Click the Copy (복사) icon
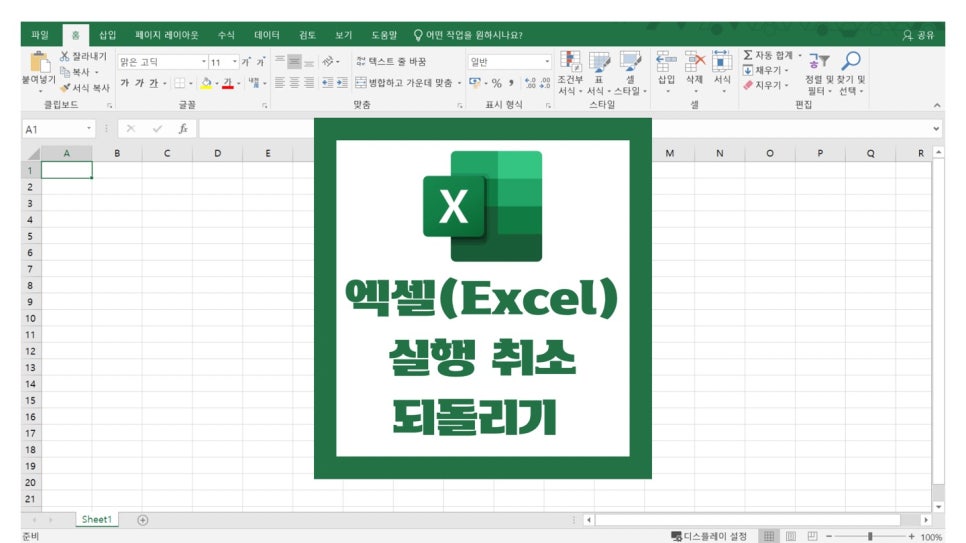Image resolution: width=966 pixels, height=543 pixels. coord(65,71)
